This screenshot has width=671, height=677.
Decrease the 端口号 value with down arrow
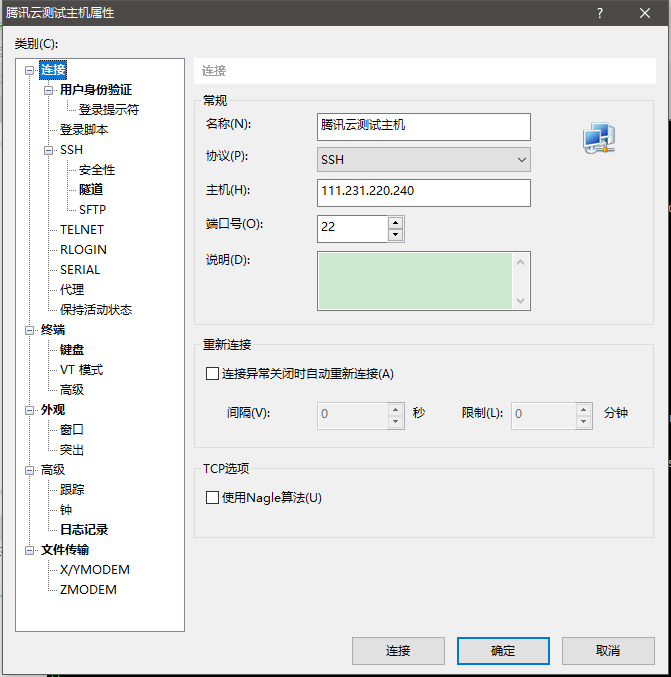click(396, 235)
